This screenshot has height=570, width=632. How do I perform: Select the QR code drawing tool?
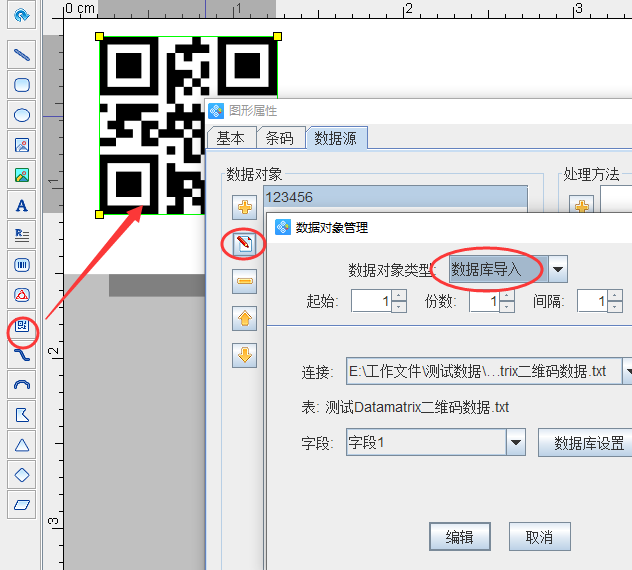pos(21,325)
